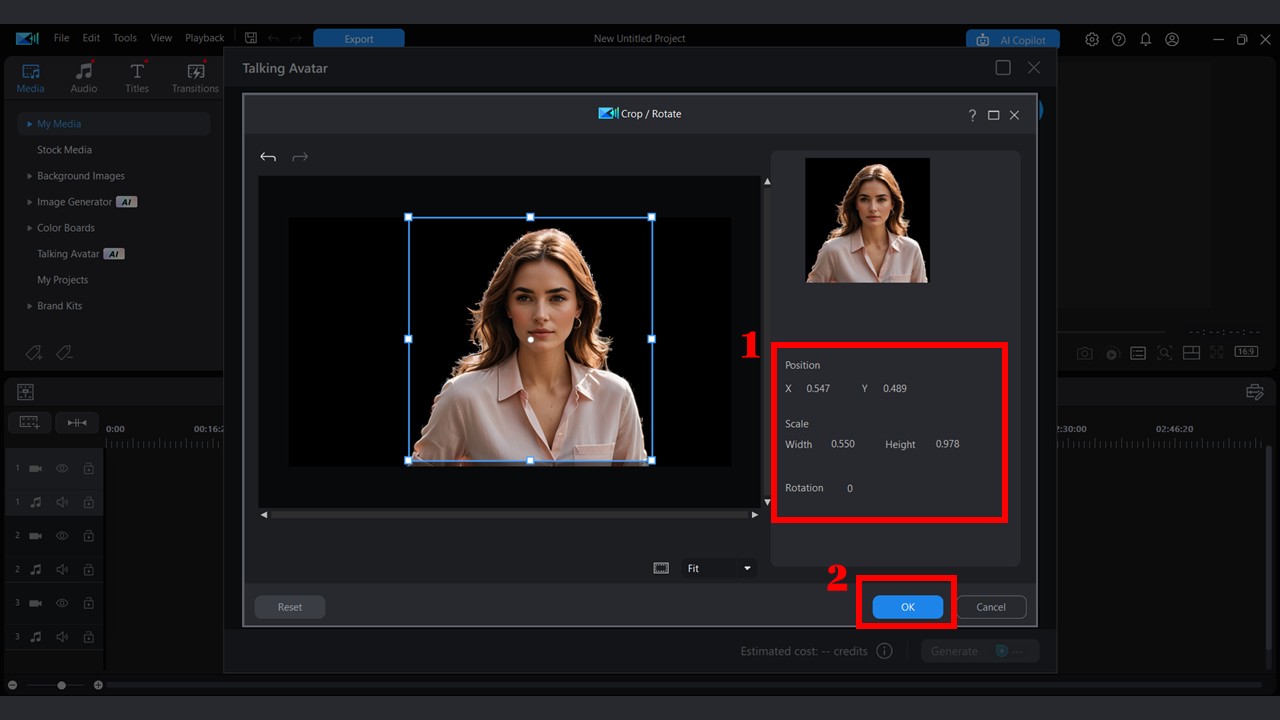Select the Audio panel icon
This screenshot has height=720, width=1280.
coord(84,77)
